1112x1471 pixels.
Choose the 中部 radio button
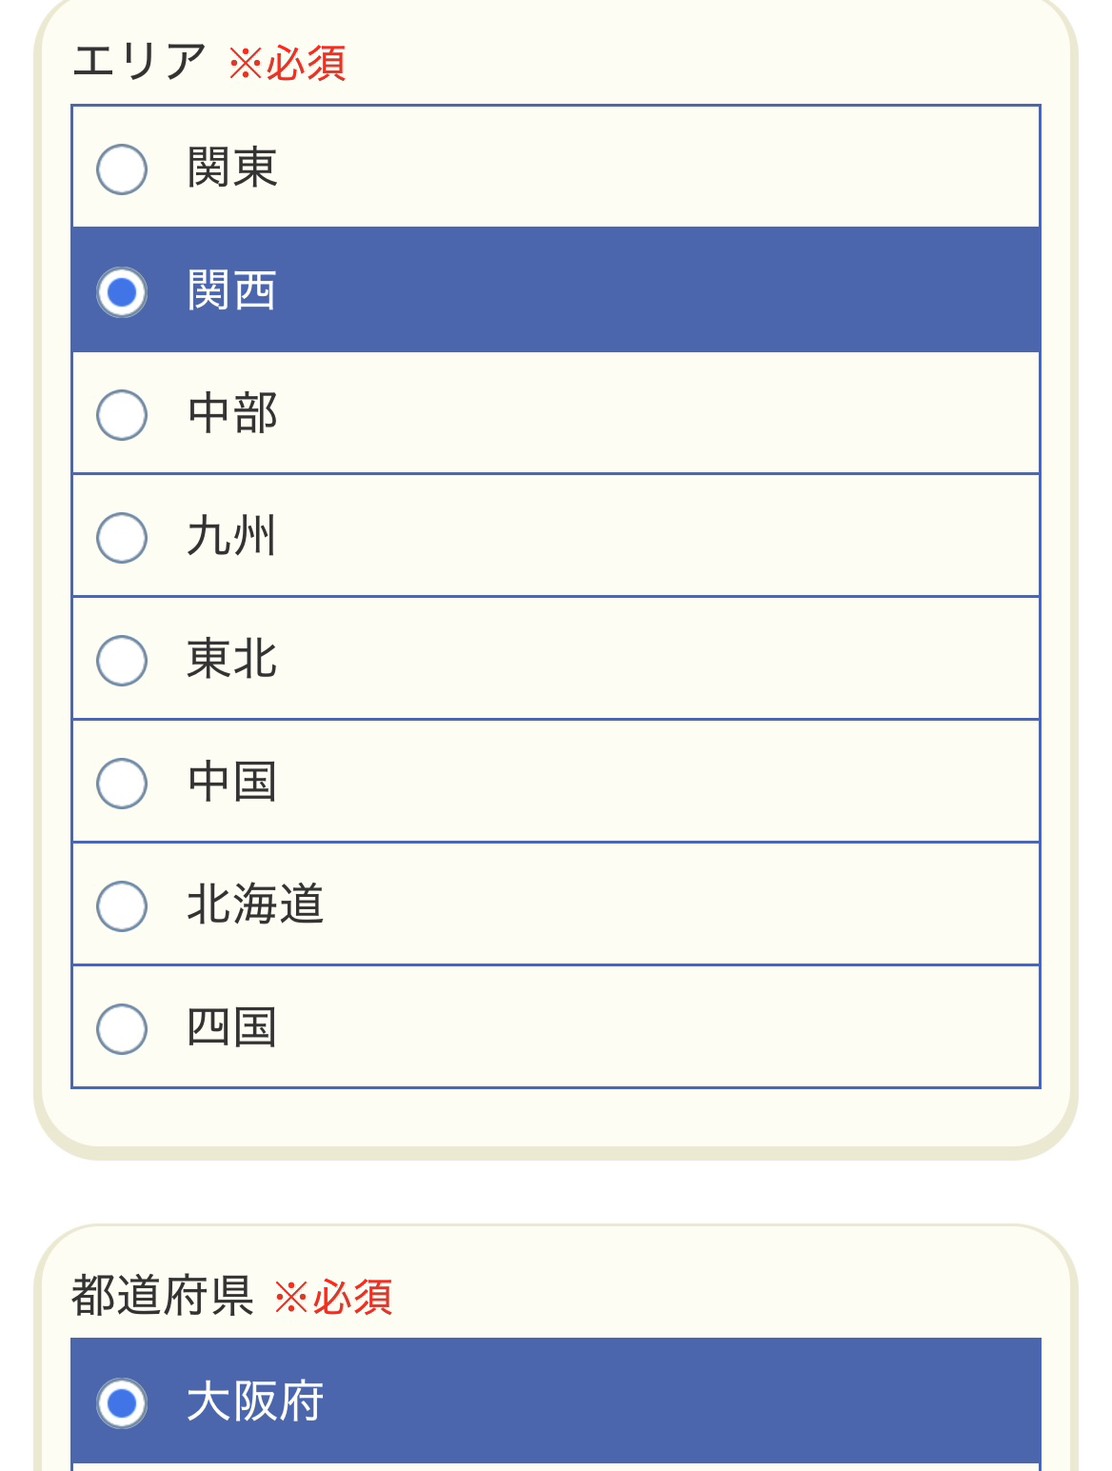click(122, 414)
